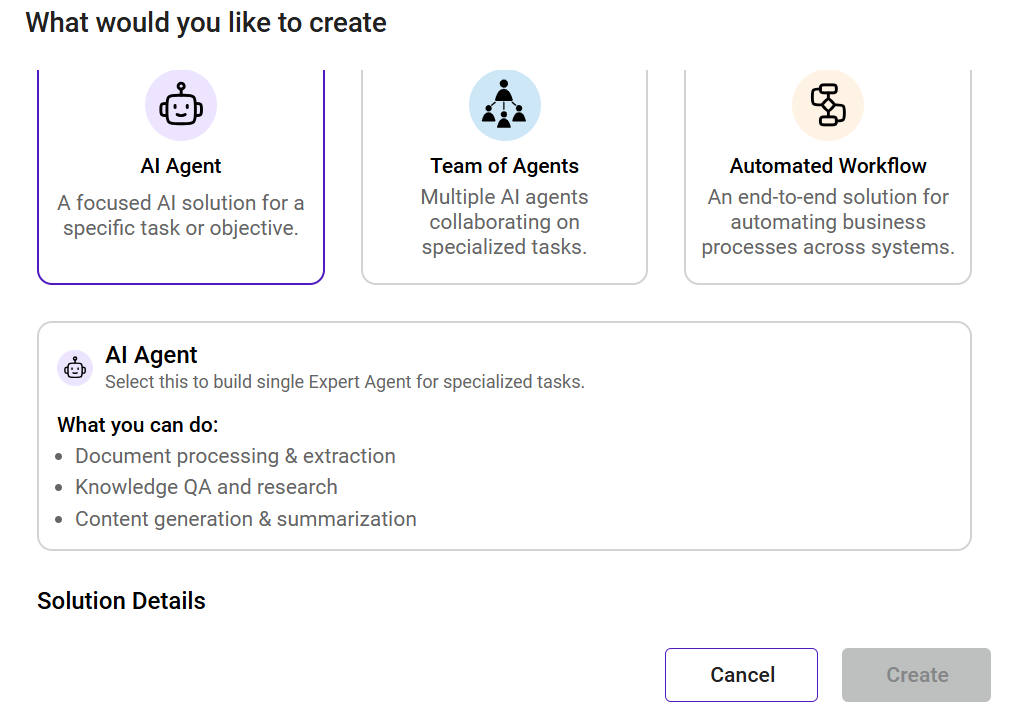The image size is (1016, 716).
Task: Pick the Automated Workflow option title
Action: (x=828, y=166)
